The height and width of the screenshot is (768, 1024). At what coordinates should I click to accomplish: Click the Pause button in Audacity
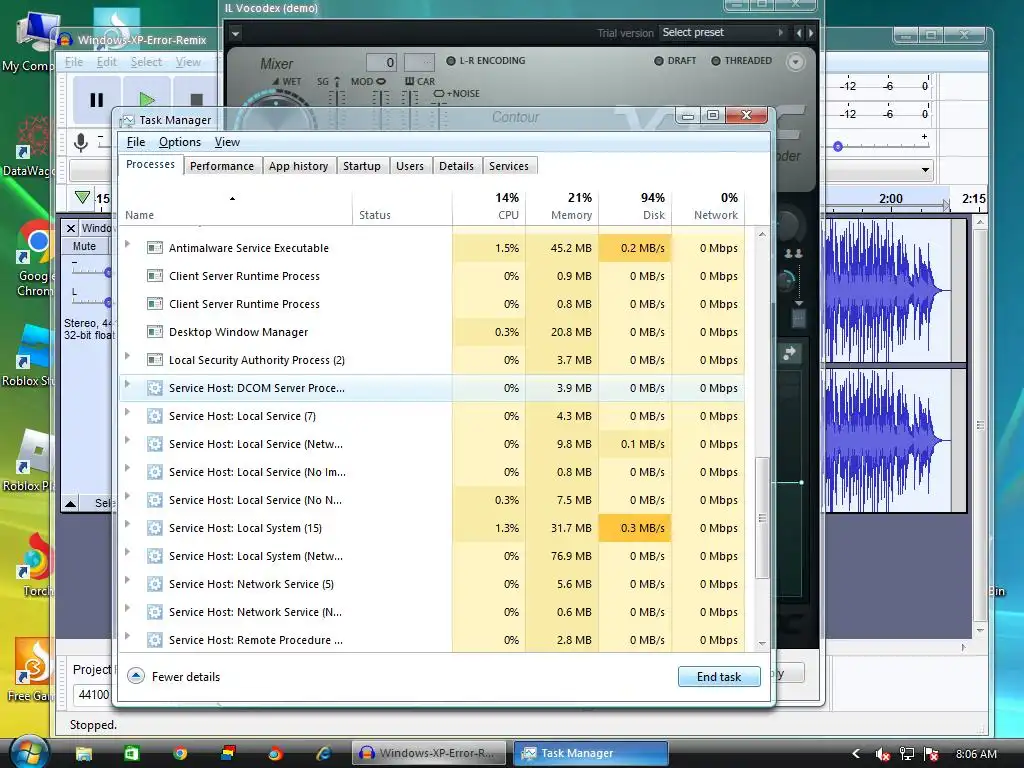96,100
